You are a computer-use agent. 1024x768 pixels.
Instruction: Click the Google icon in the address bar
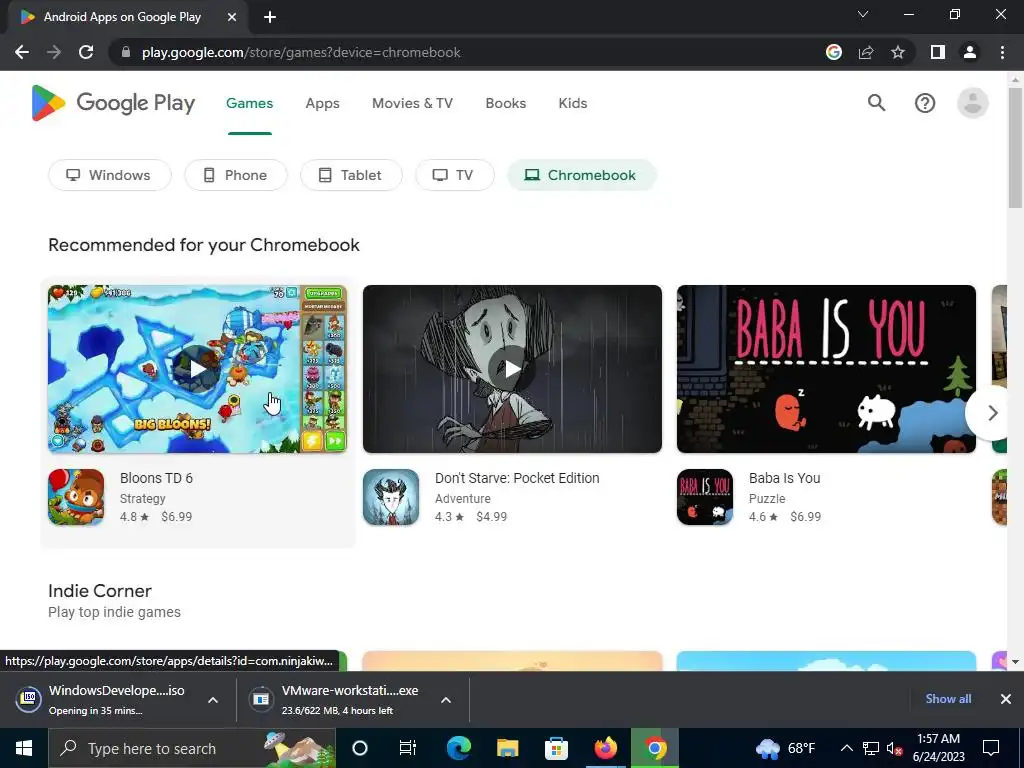point(834,52)
